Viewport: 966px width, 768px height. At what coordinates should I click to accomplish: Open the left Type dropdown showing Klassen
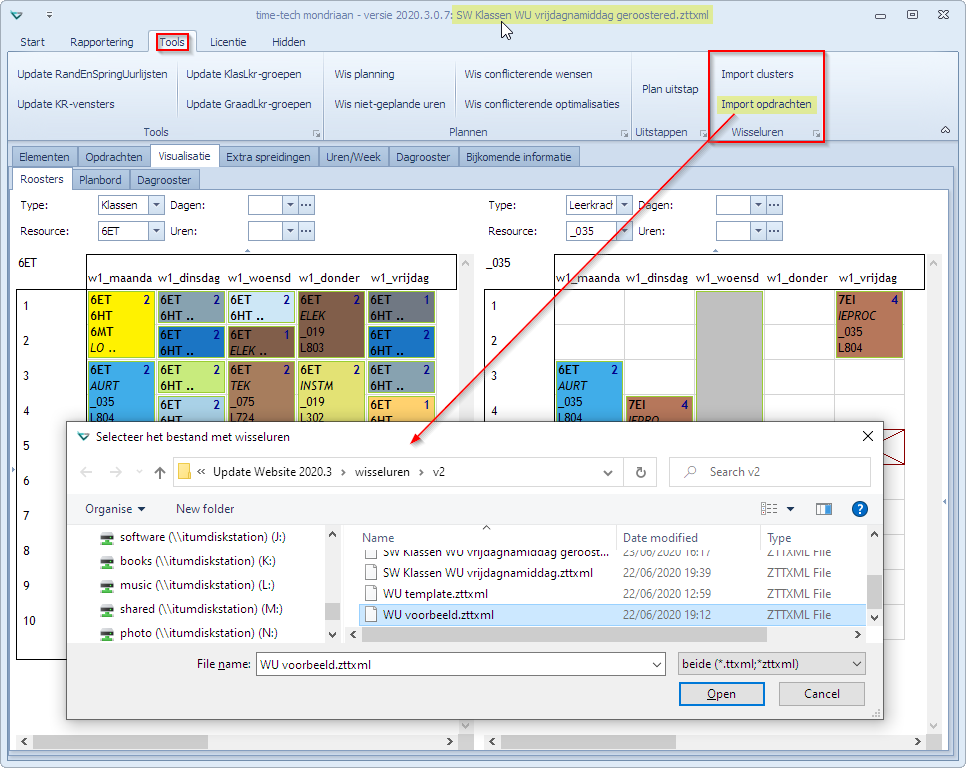(156, 205)
